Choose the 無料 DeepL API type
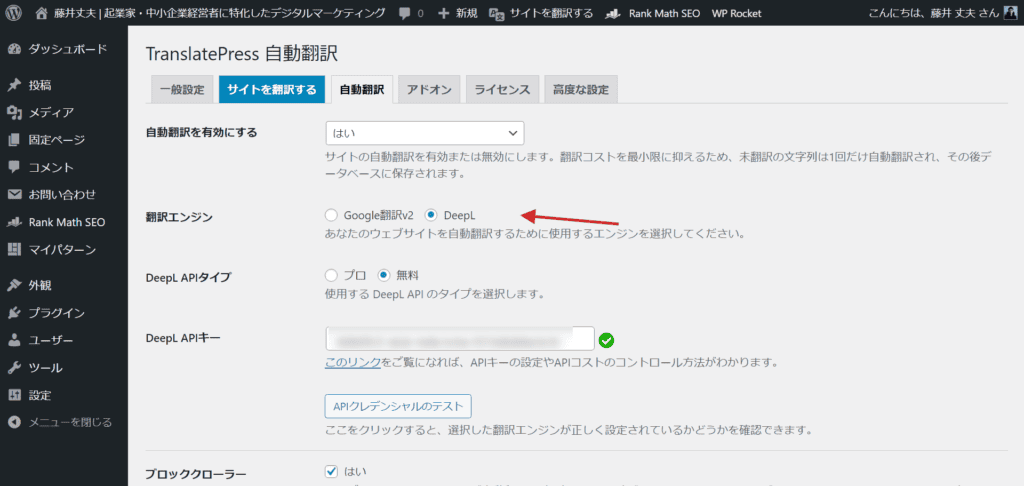 pos(384,275)
